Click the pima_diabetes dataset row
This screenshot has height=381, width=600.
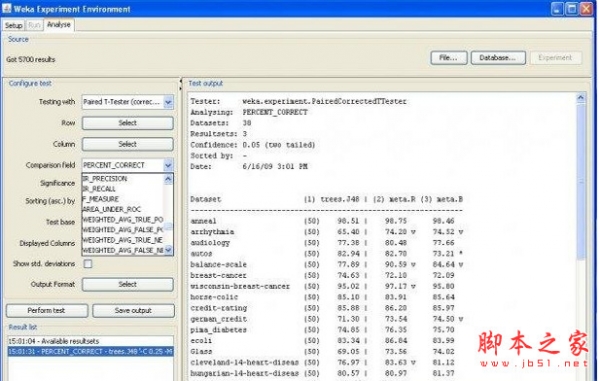[326, 330]
